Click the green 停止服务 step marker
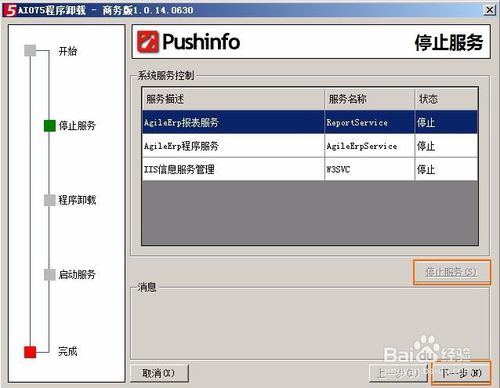 click(x=50, y=126)
